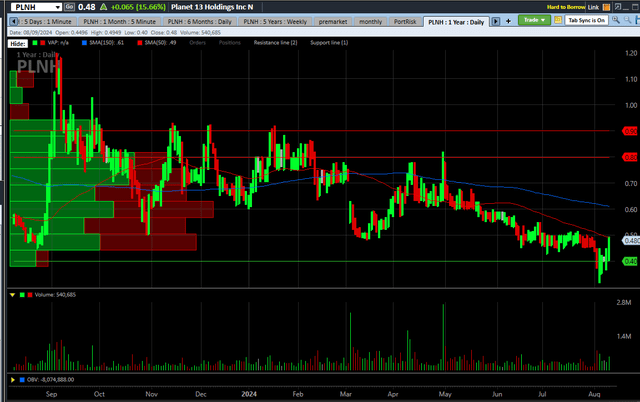Toggle the Tab Sync is On button

(x=586, y=20)
